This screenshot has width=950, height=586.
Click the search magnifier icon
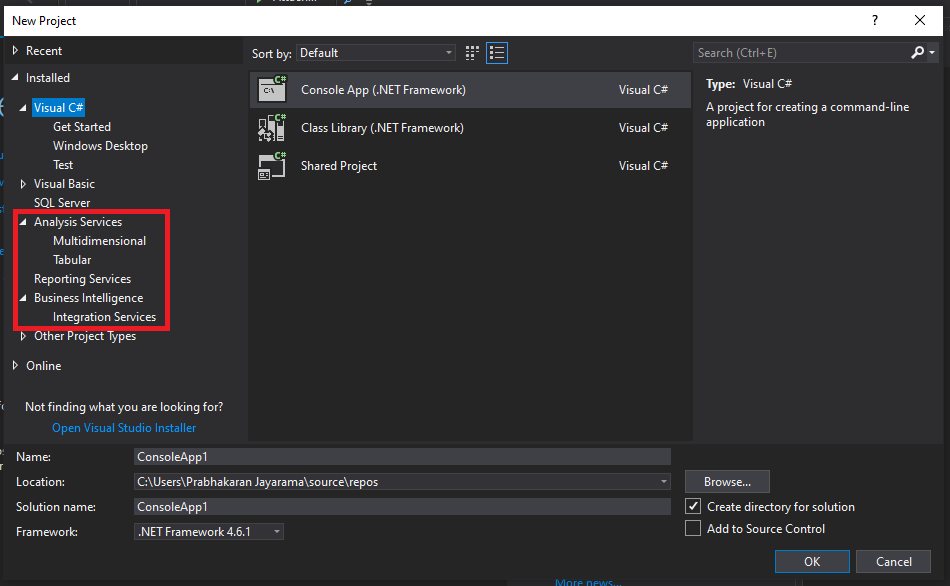917,53
